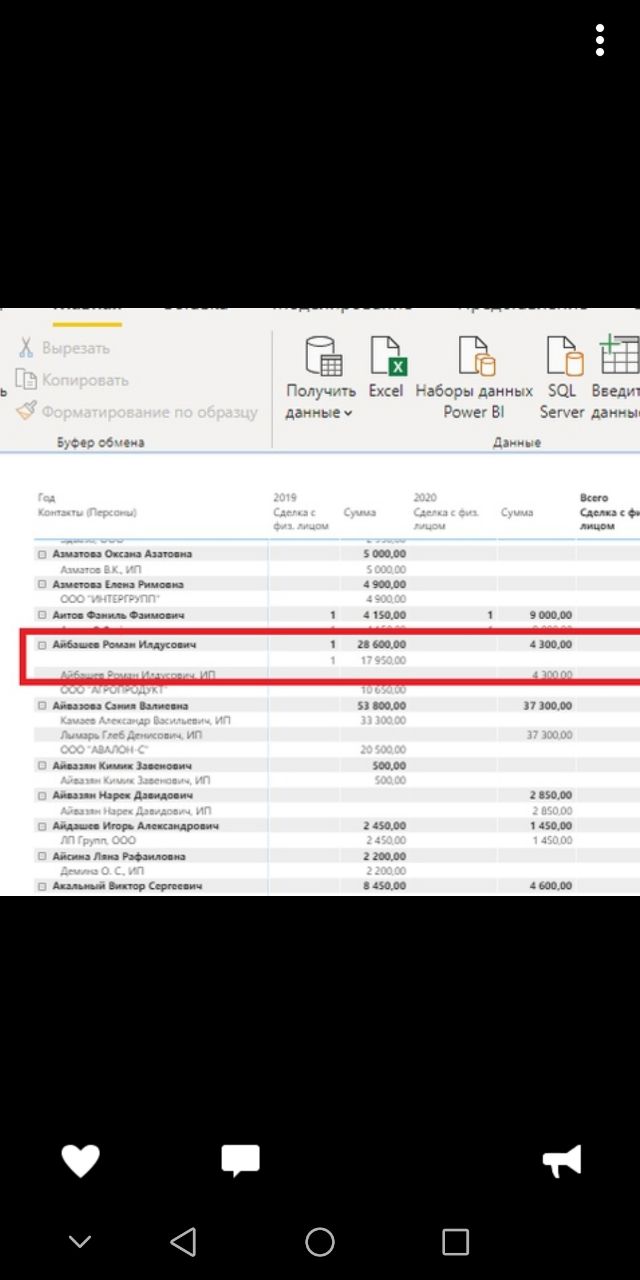Screen dimensions: 640x1280
Task: Click the 4 600,00 cell for Акальный
Action: (x=551, y=887)
